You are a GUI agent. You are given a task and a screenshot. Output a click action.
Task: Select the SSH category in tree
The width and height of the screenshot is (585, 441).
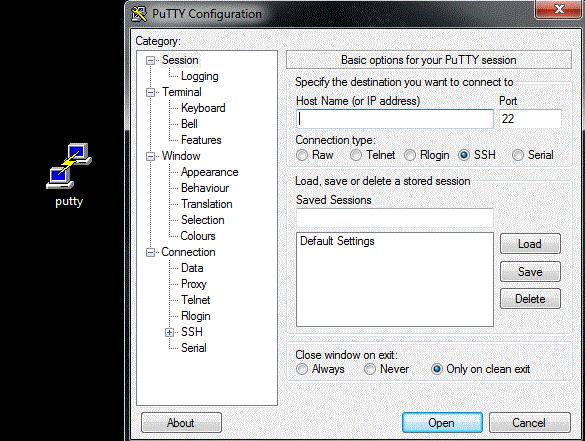click(x=192, y=332)
